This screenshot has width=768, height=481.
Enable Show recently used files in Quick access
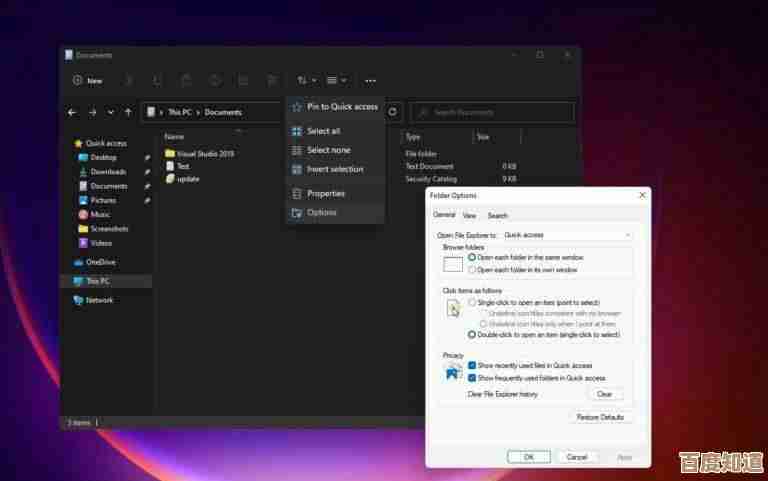(x=472, y=366)
